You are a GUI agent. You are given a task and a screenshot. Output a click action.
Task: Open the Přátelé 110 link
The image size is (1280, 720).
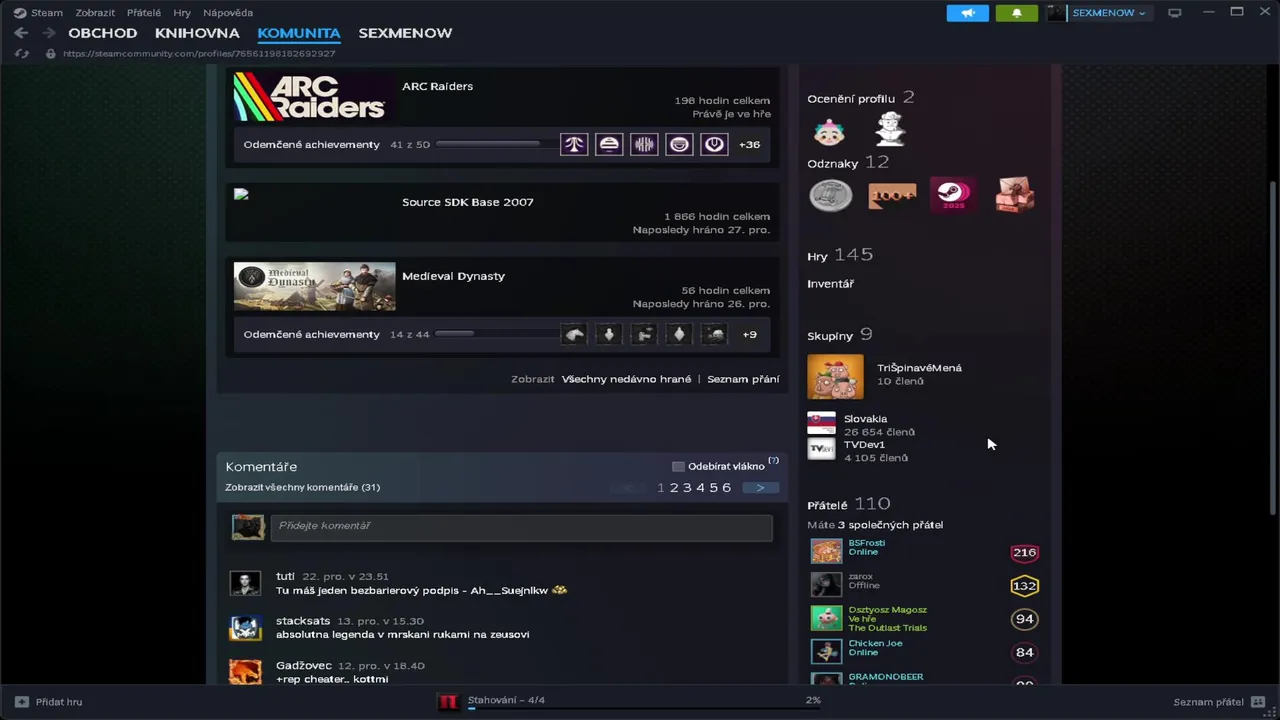click(x=848, y=504)
